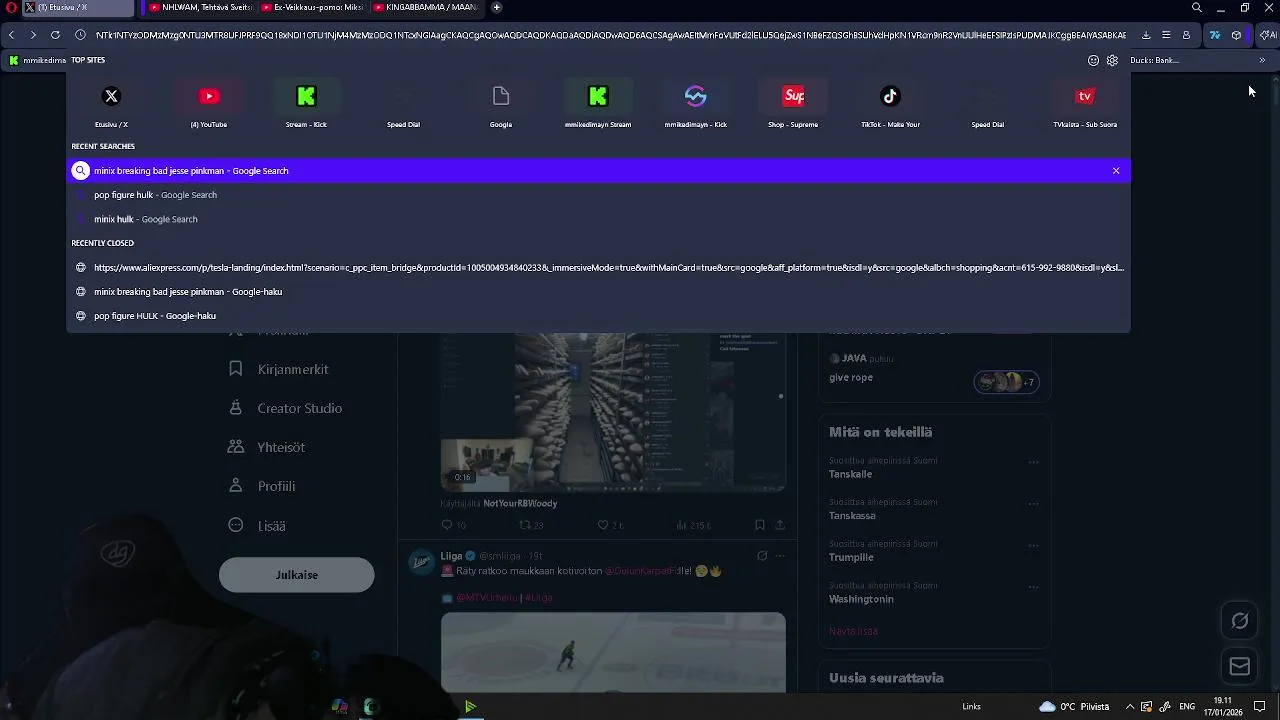Reopen 'minix breaking bad jesse pinkman - Google-haku'
The width and height of the screenshot is (1280, 720).
coord(598,292)
